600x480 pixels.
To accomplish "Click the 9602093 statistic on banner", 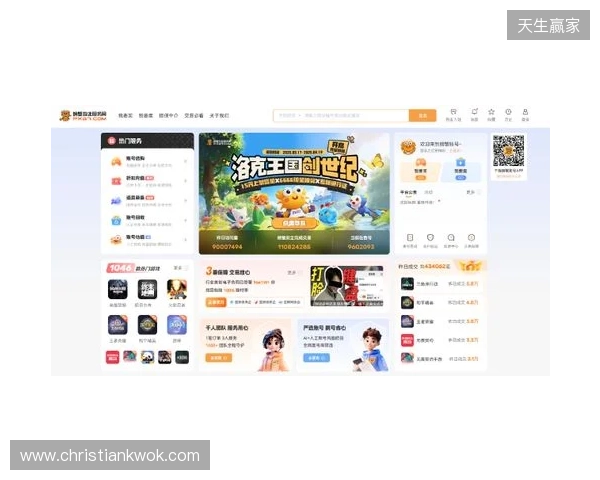I will (x=361, y=247).
